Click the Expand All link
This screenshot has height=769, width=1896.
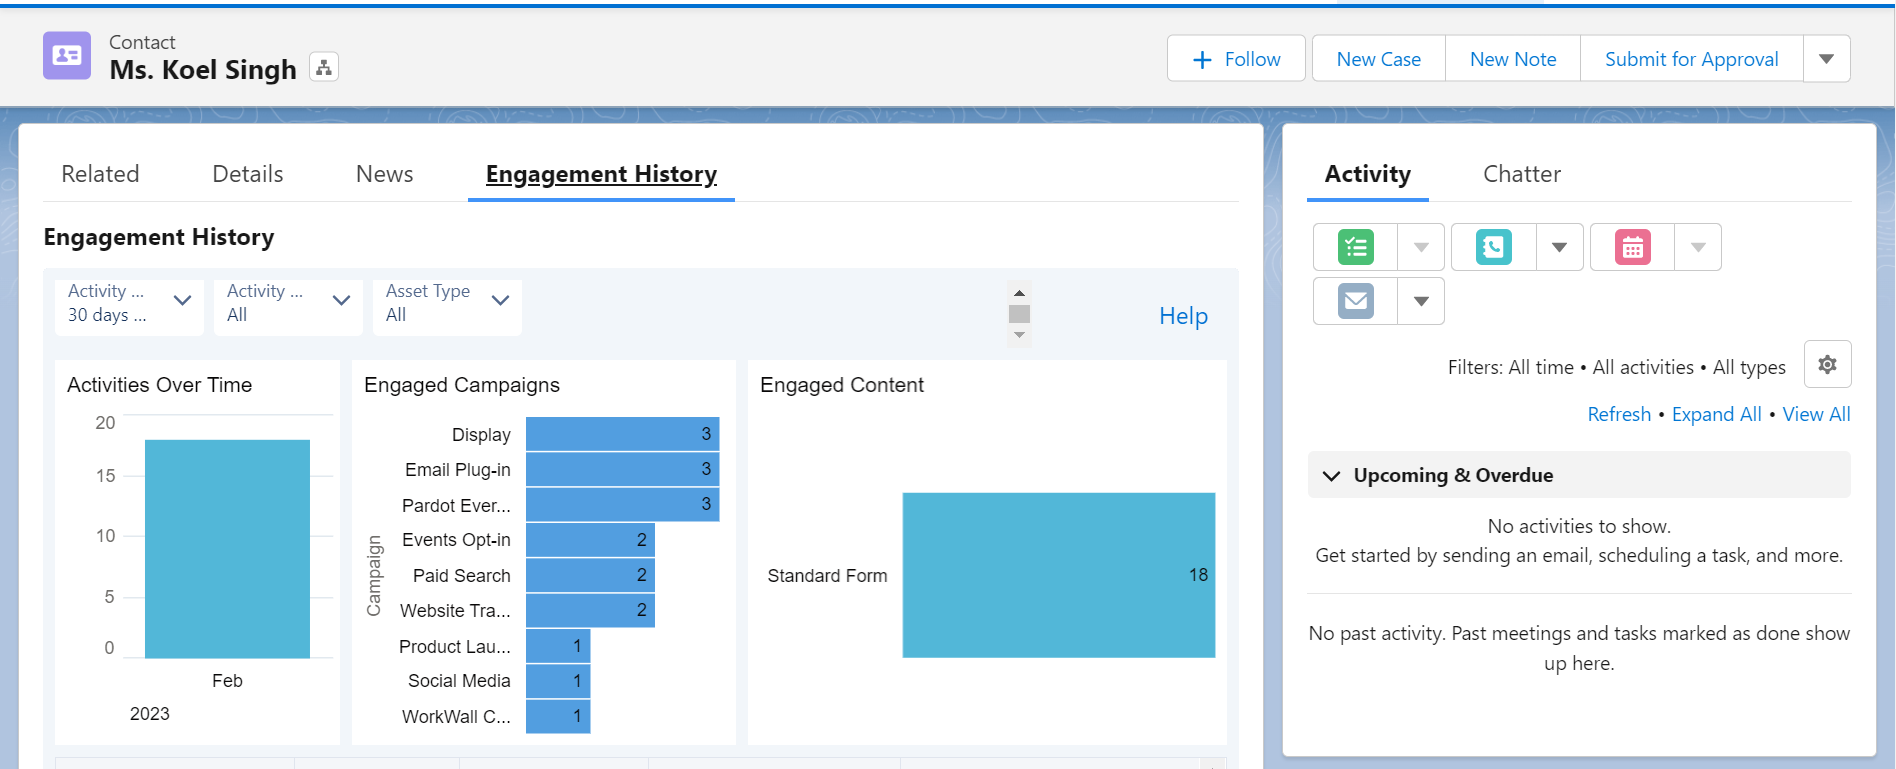coord(1716,414)
